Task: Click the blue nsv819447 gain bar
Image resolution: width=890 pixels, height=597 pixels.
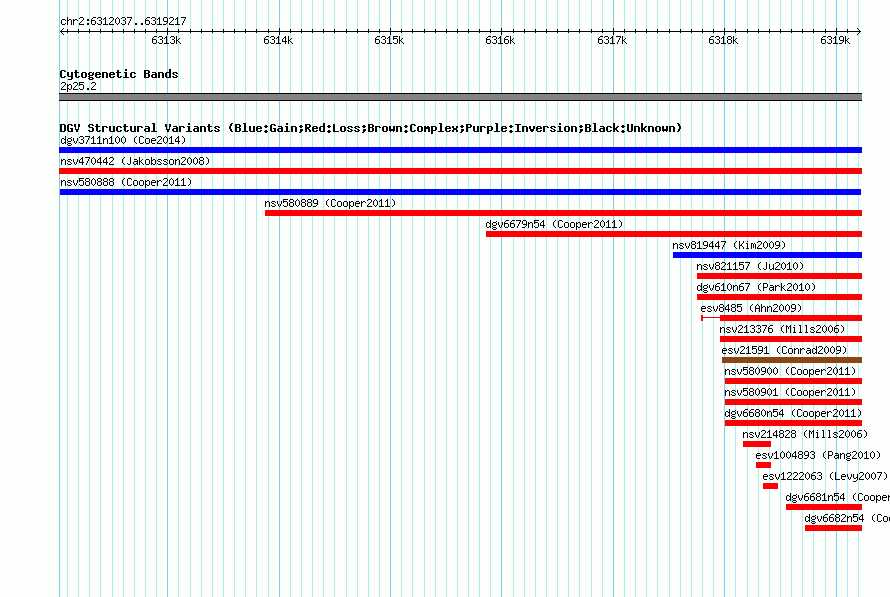Action: [767, 255]
